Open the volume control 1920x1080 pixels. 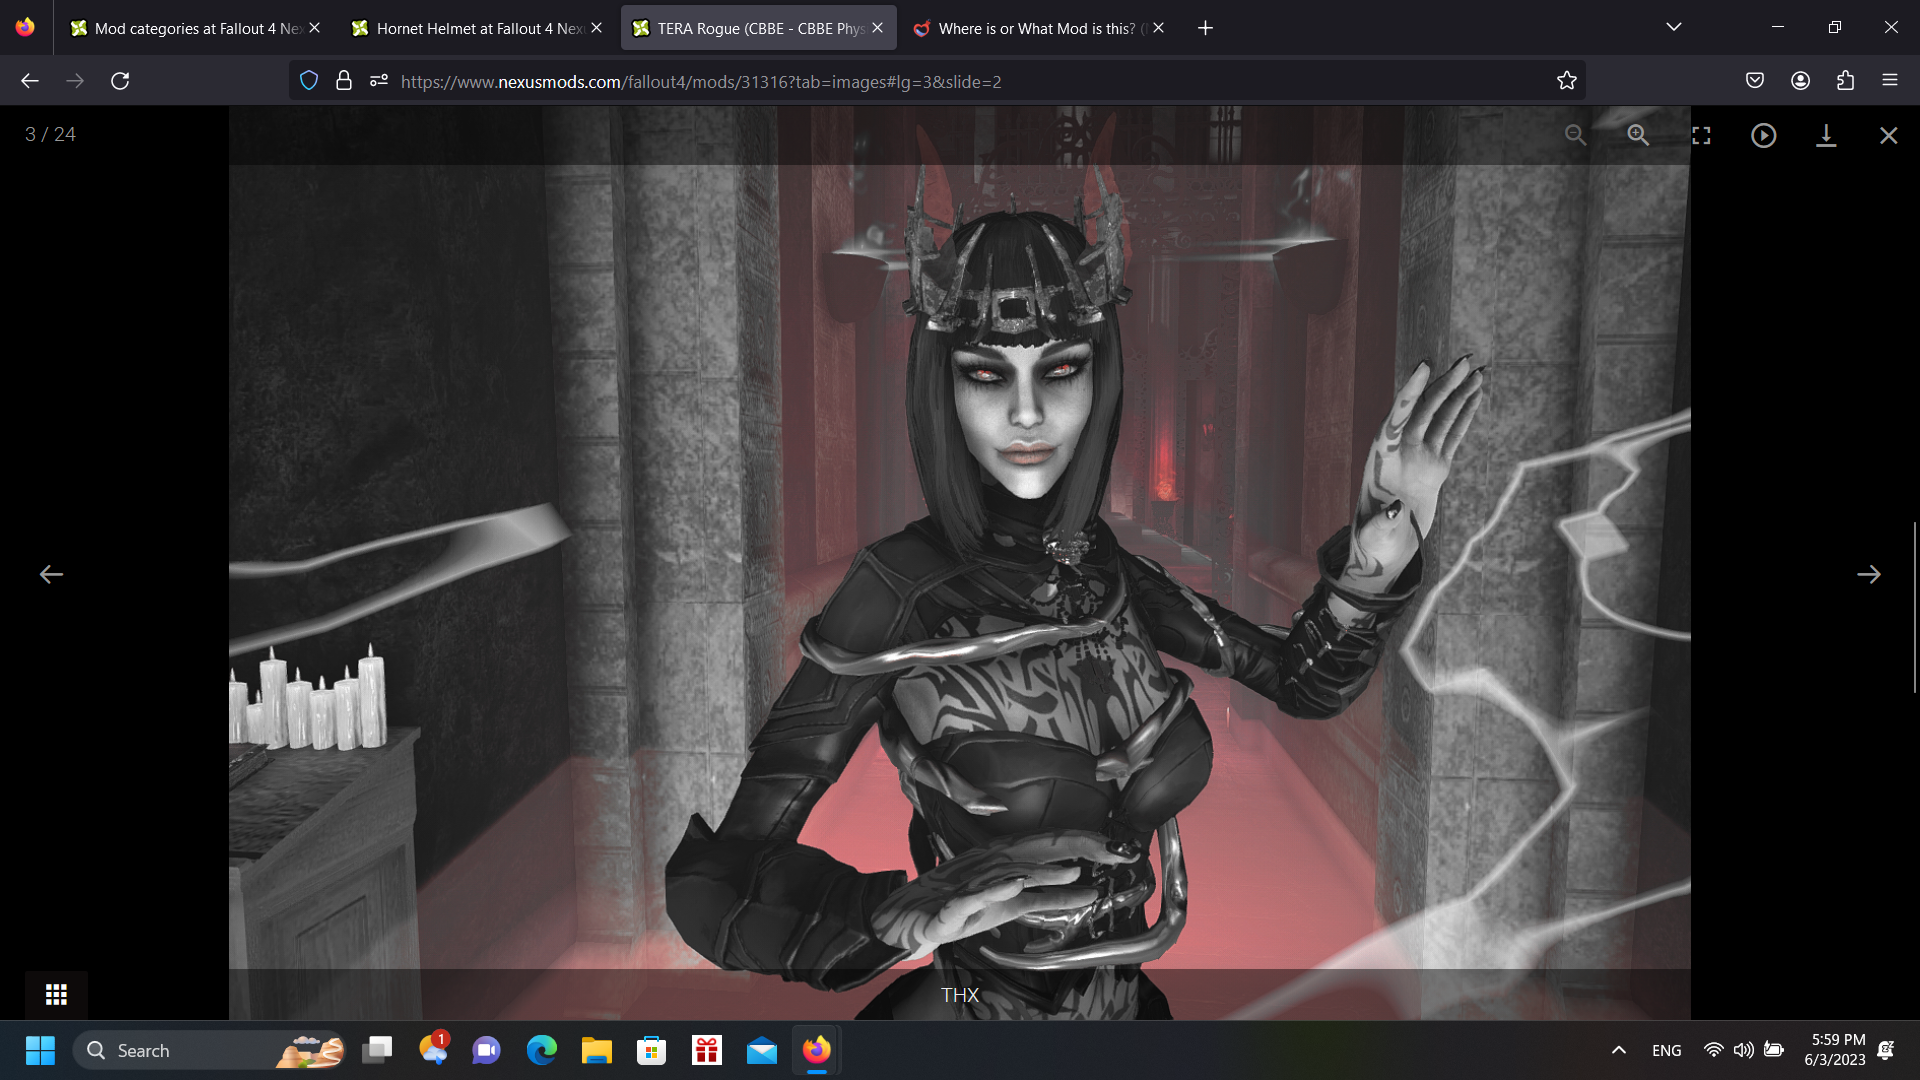click(x=1744, y=1050)
